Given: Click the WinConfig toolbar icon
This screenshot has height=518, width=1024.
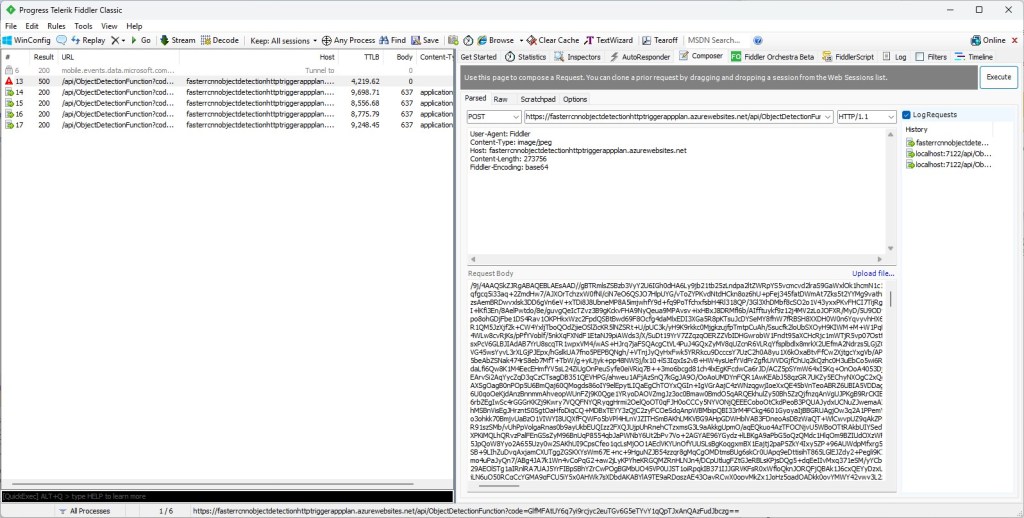Looking at the screenshot, I should click(x=9, y=40).
